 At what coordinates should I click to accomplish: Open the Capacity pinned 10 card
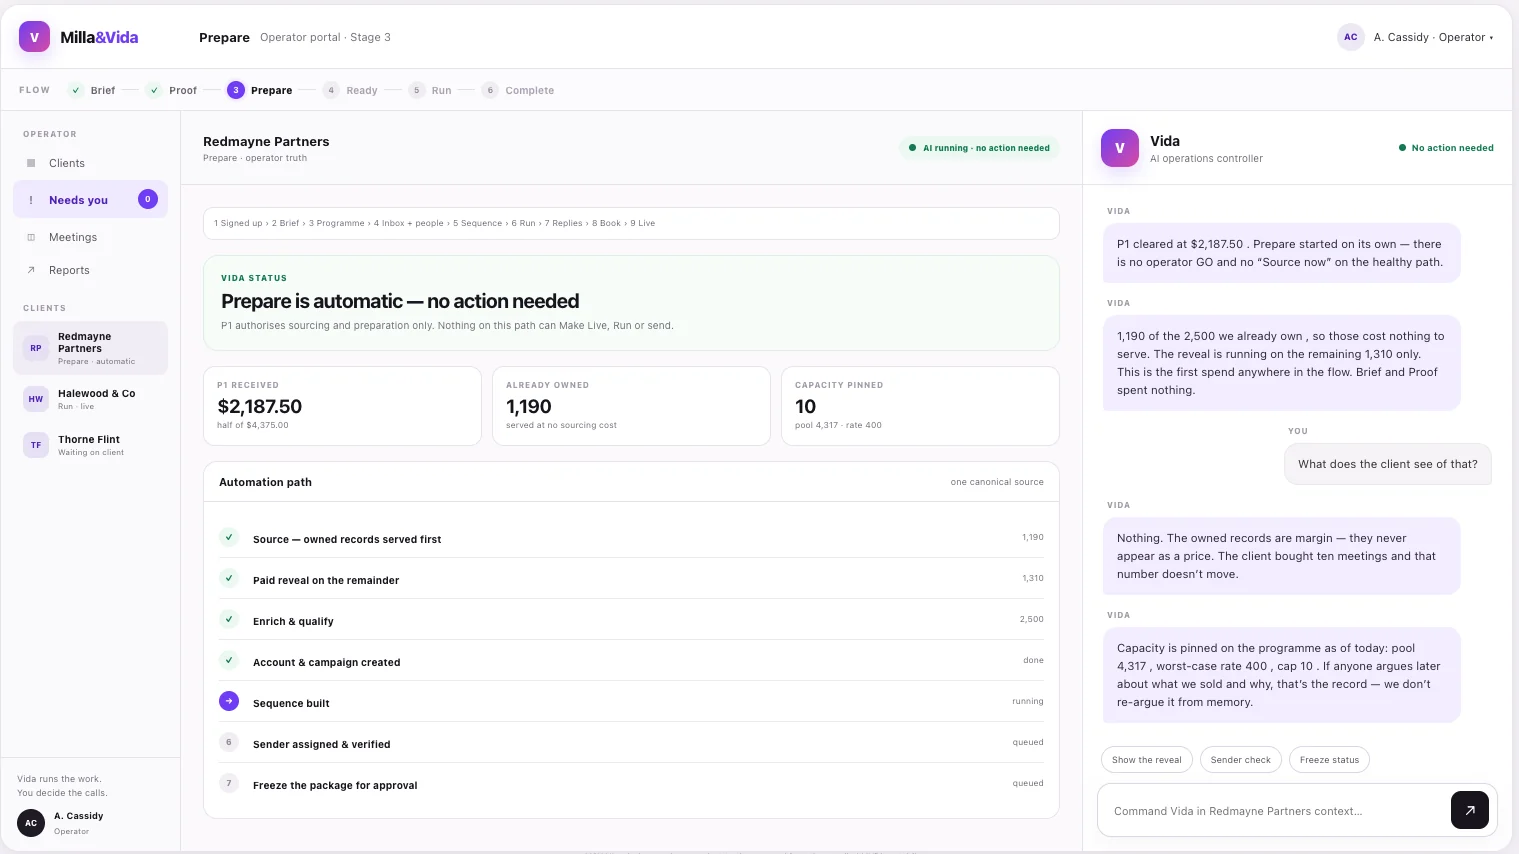pos(920,406)
